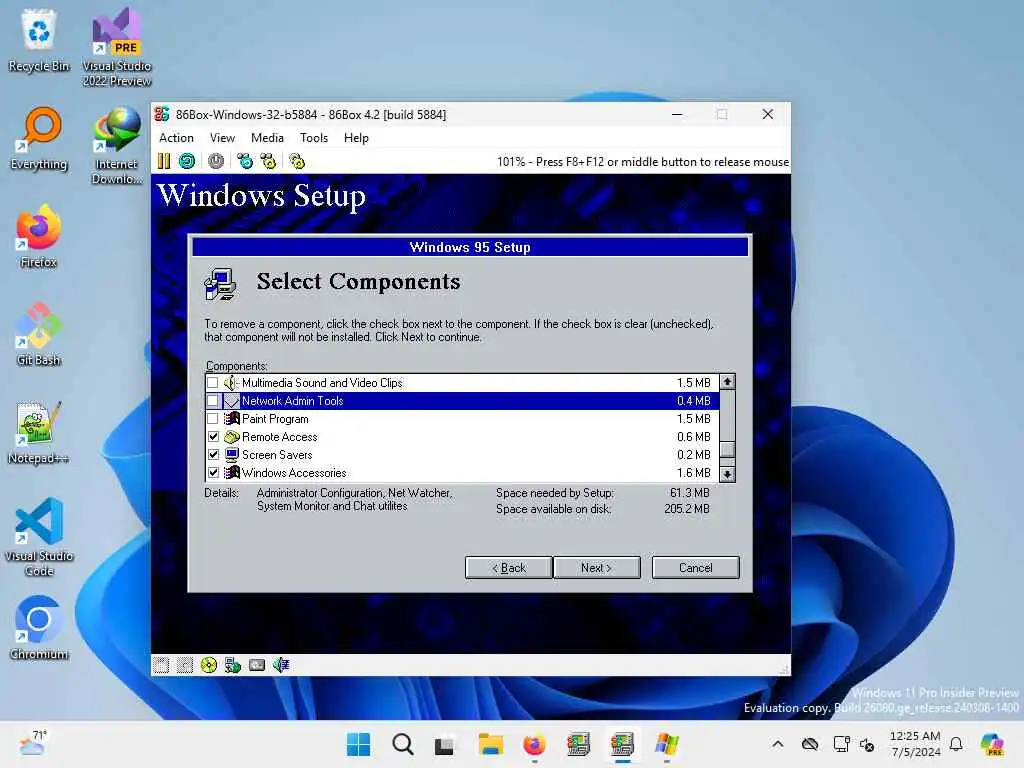Show hidden icons chevron in system tray
1024x768 pixels.
pos(777,744)
